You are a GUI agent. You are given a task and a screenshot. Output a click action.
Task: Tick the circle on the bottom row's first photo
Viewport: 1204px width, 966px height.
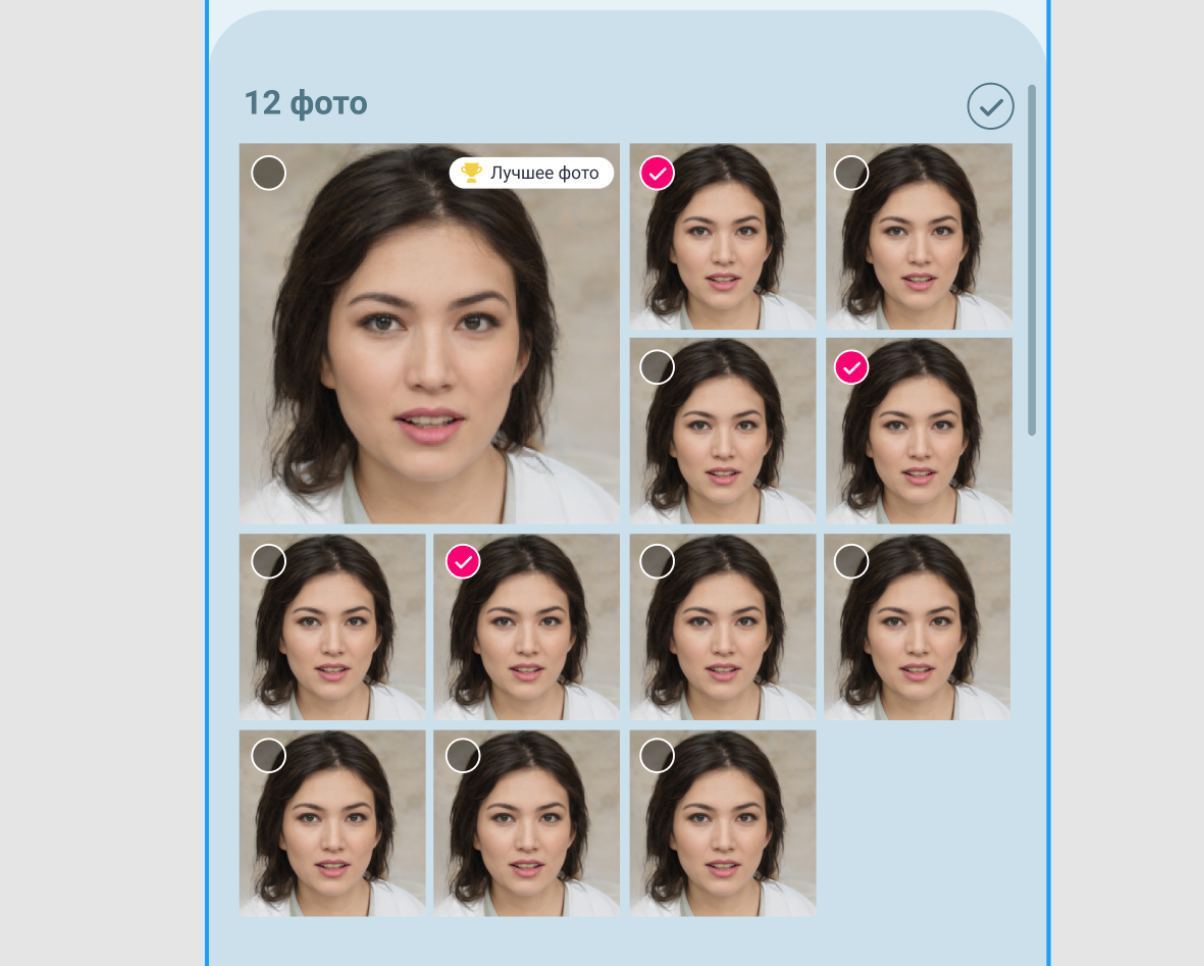(x=268, y=755)
